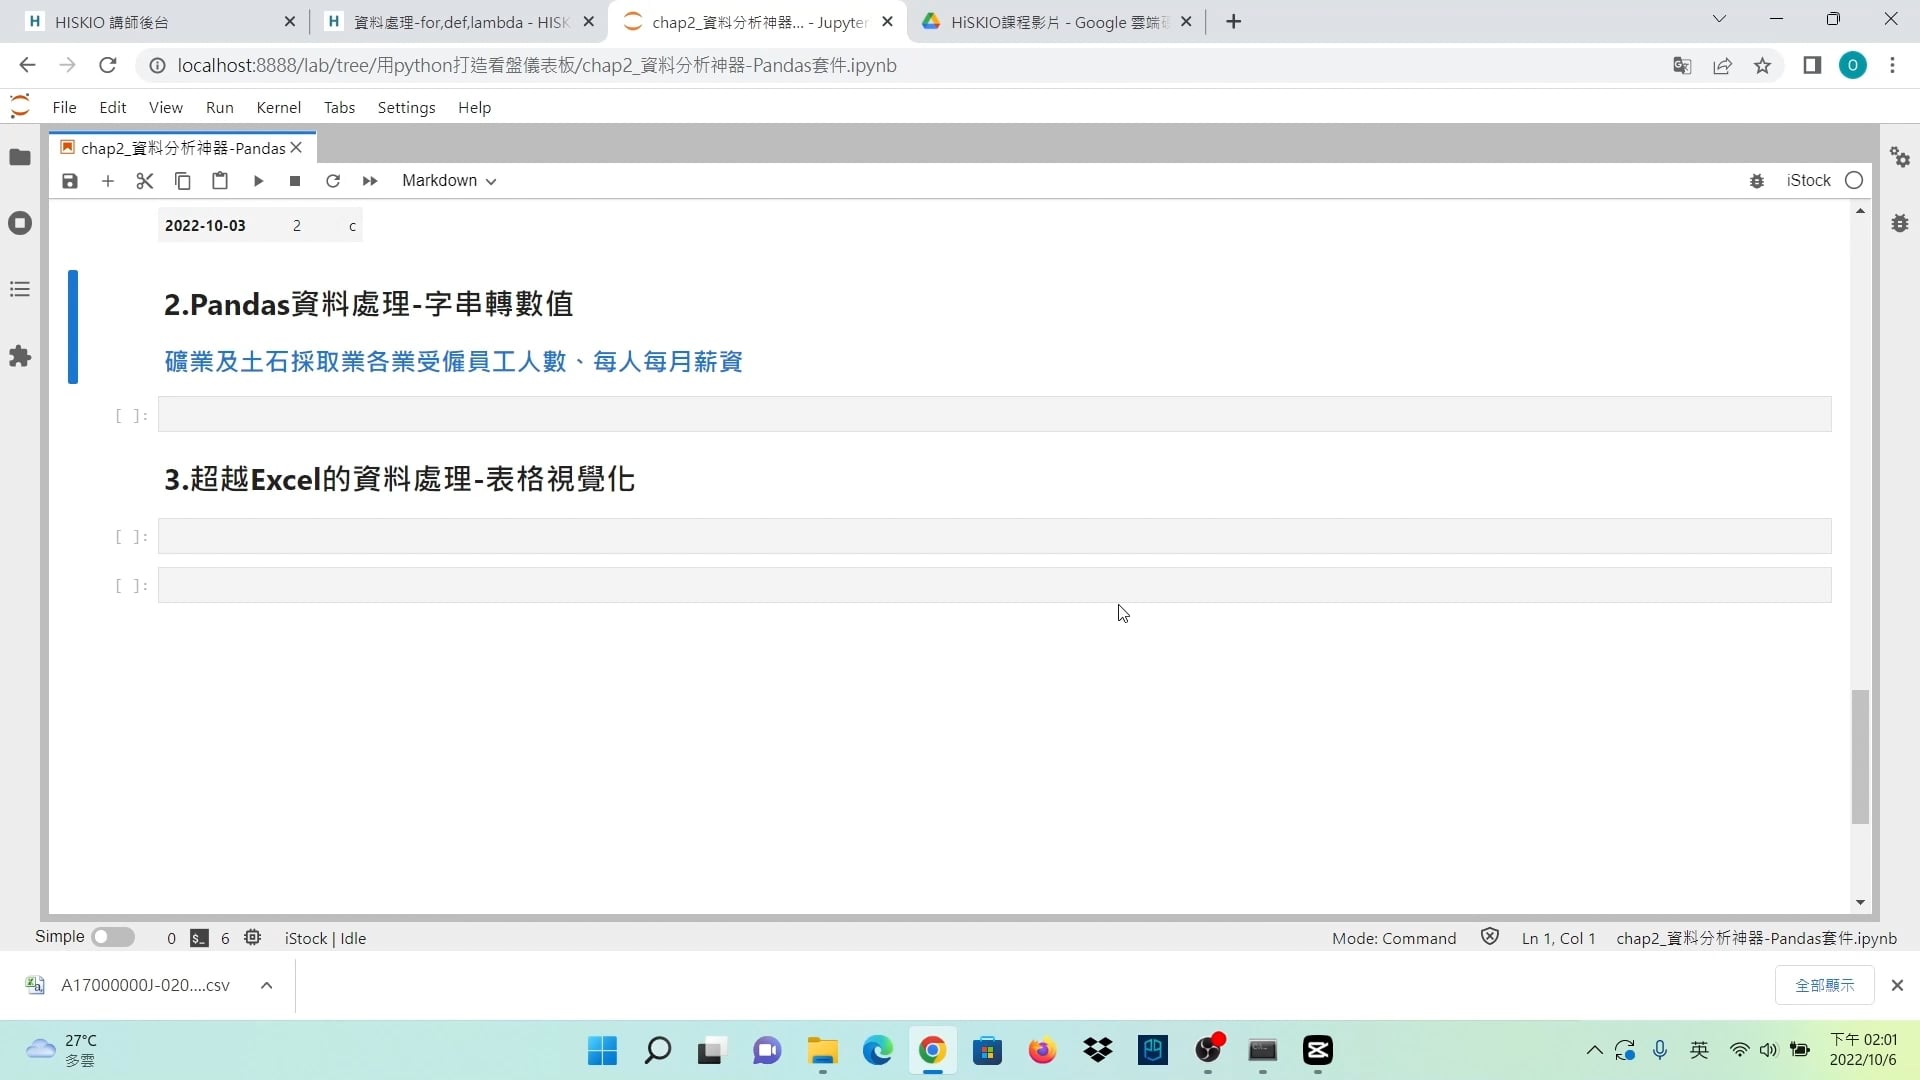Open Extension Manager puzzle piece icon
This screenshot has width=1920, height=1080.
pyautogui.click(x=20, y=357)
